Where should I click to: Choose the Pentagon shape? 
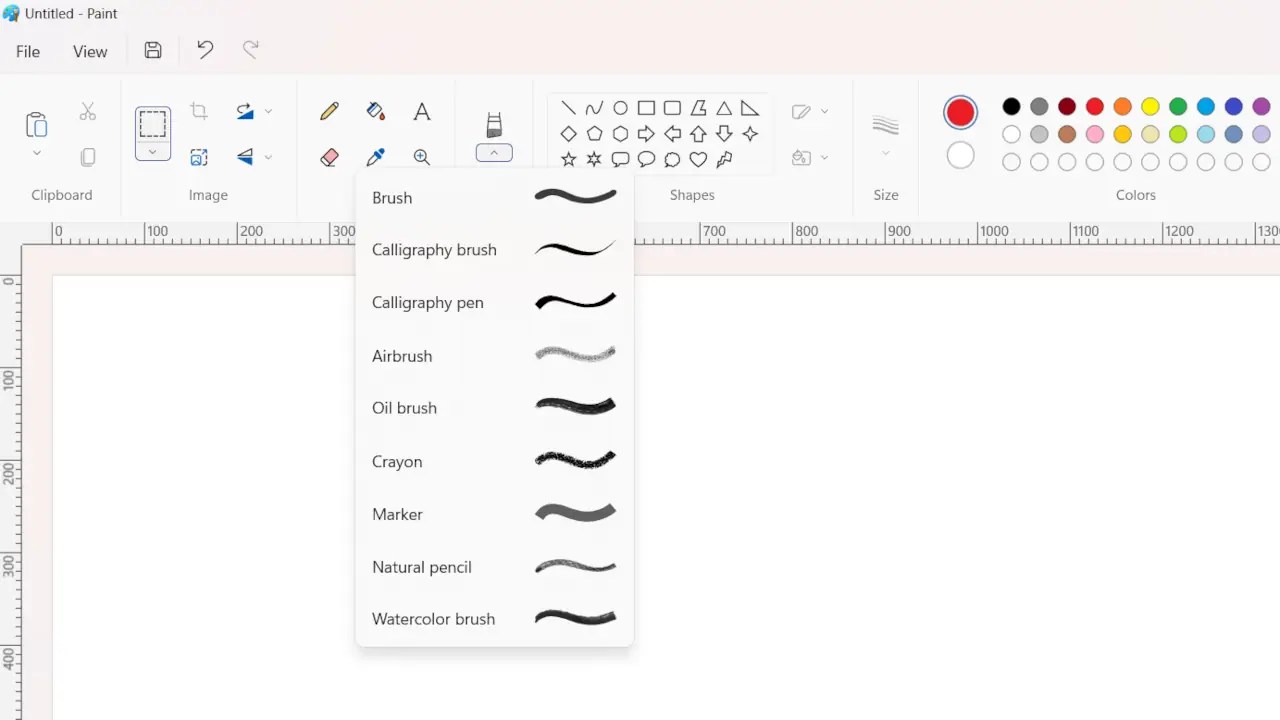594,134
